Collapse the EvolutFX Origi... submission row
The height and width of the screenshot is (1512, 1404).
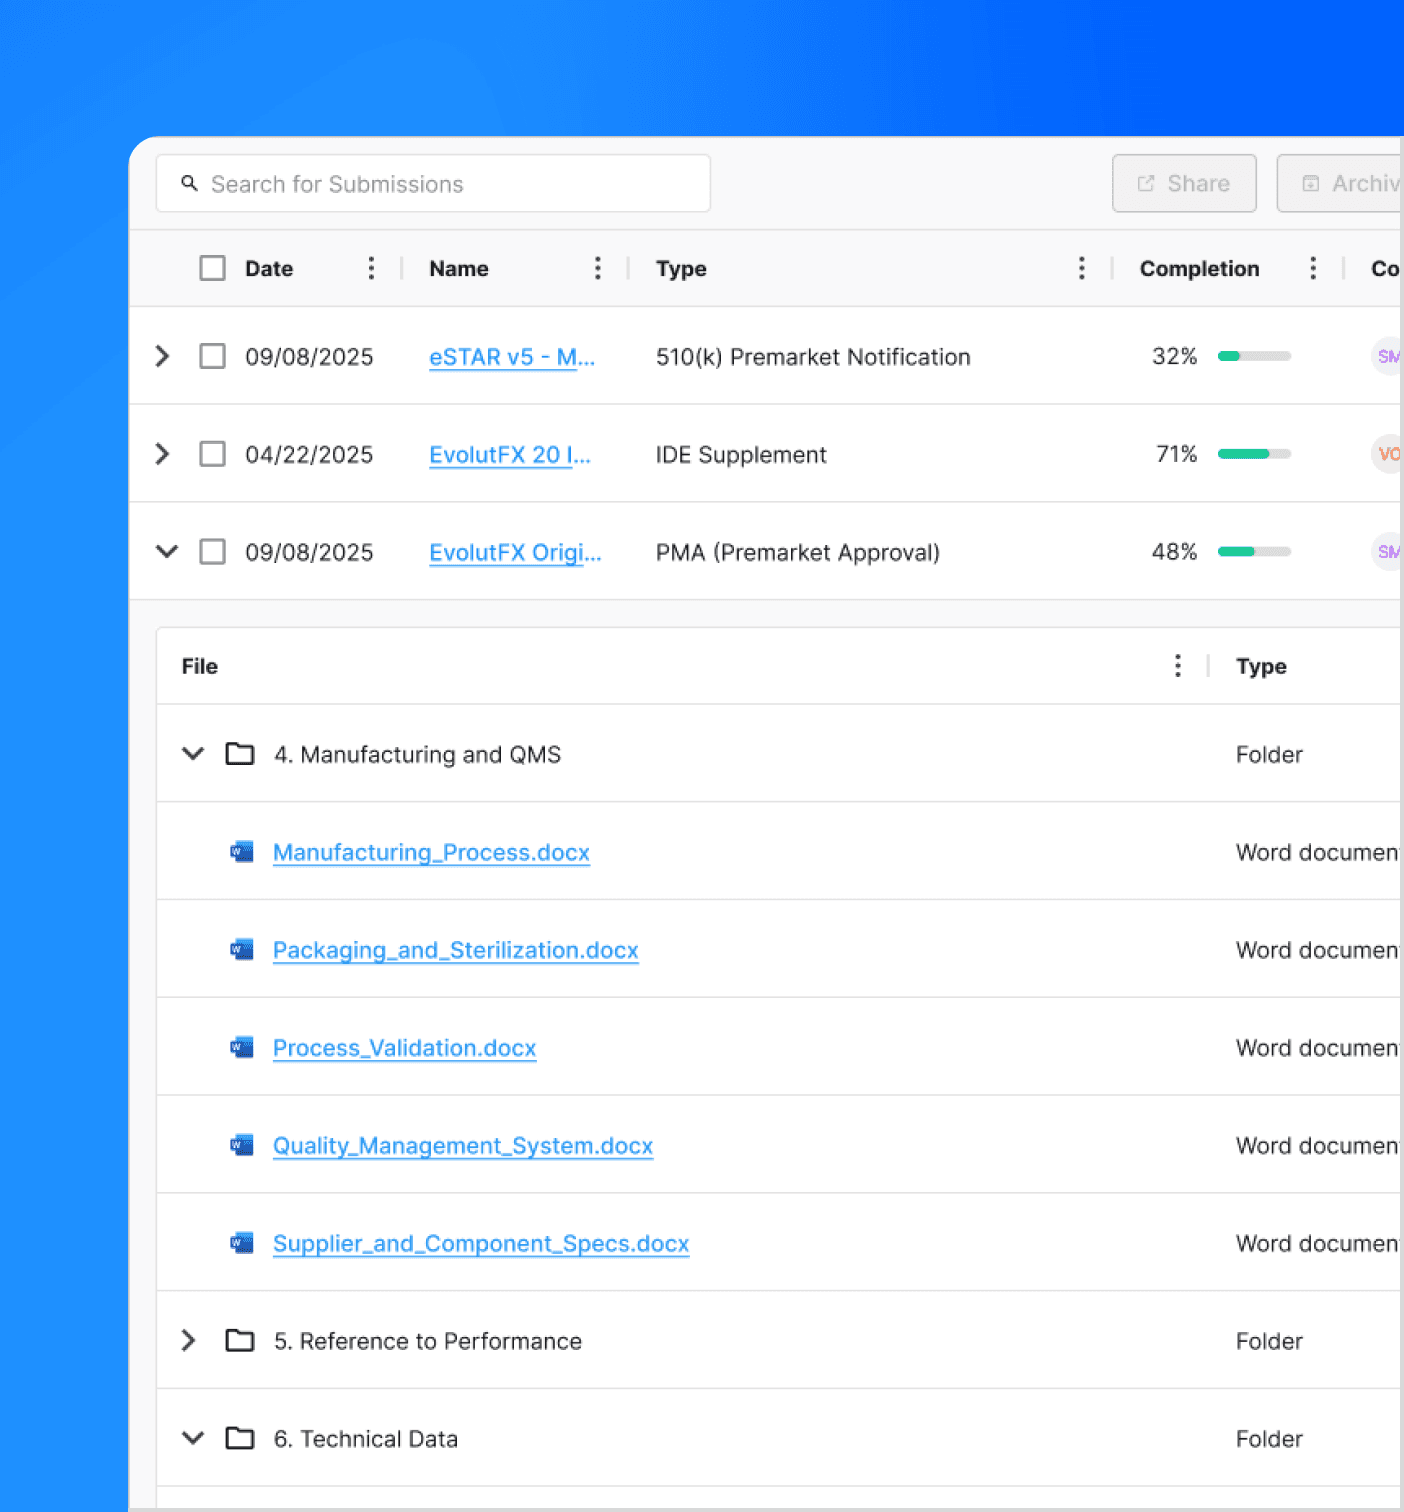[x=167, y=551]
